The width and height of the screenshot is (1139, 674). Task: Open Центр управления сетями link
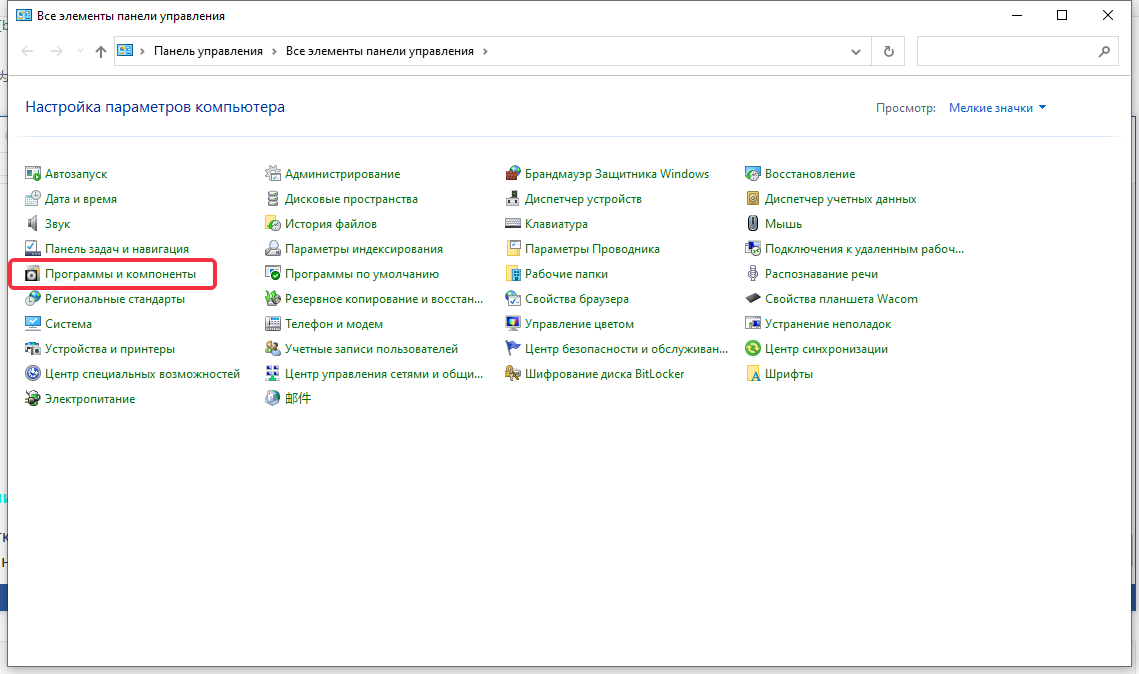coord(384,373)
